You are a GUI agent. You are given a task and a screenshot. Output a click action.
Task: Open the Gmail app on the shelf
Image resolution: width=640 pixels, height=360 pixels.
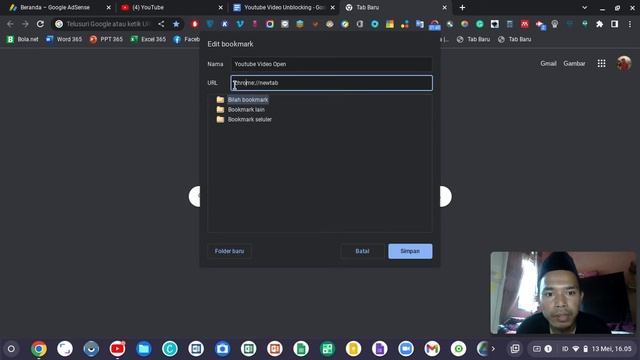432,349
